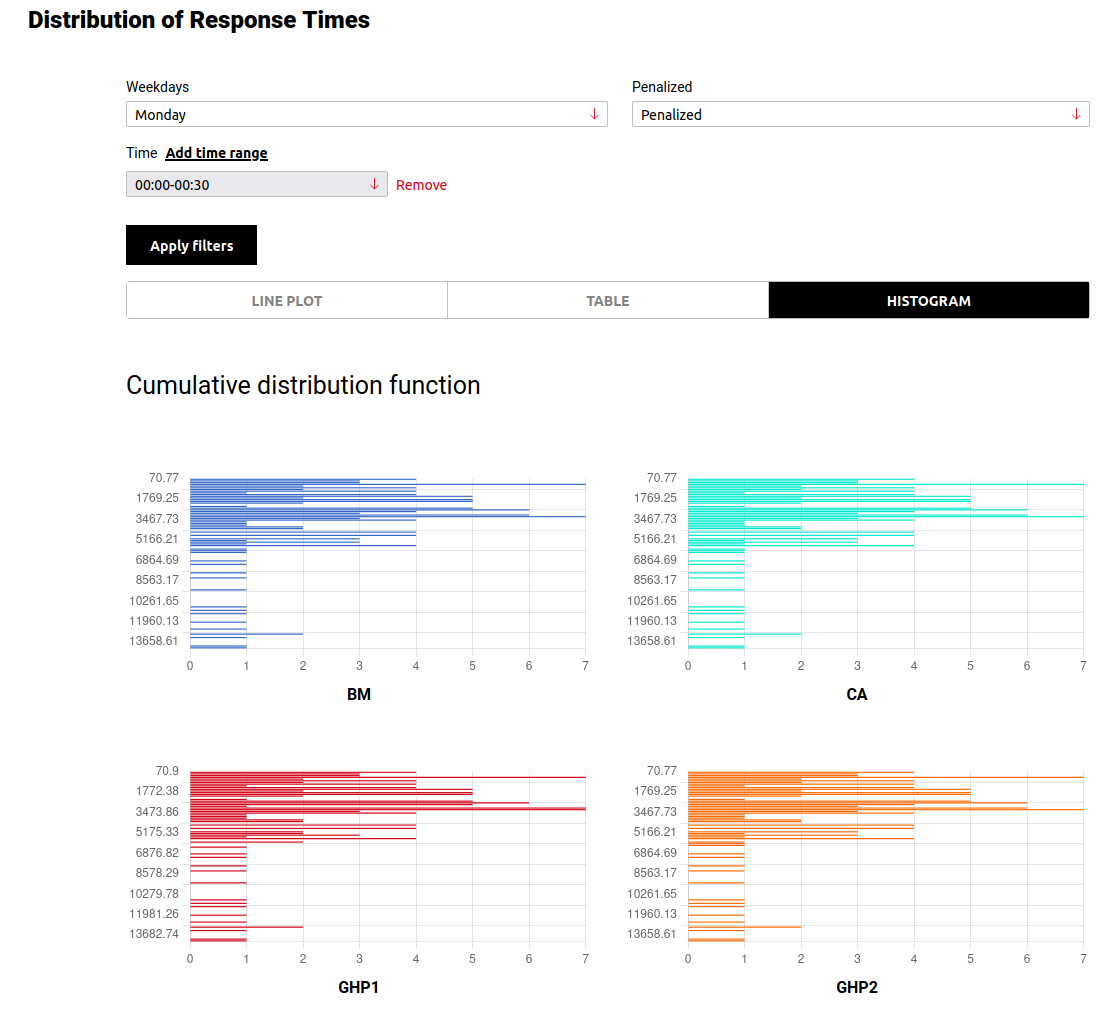Click the blue BM histogram chart
Screen dimensions: 1115x1028
387,563
